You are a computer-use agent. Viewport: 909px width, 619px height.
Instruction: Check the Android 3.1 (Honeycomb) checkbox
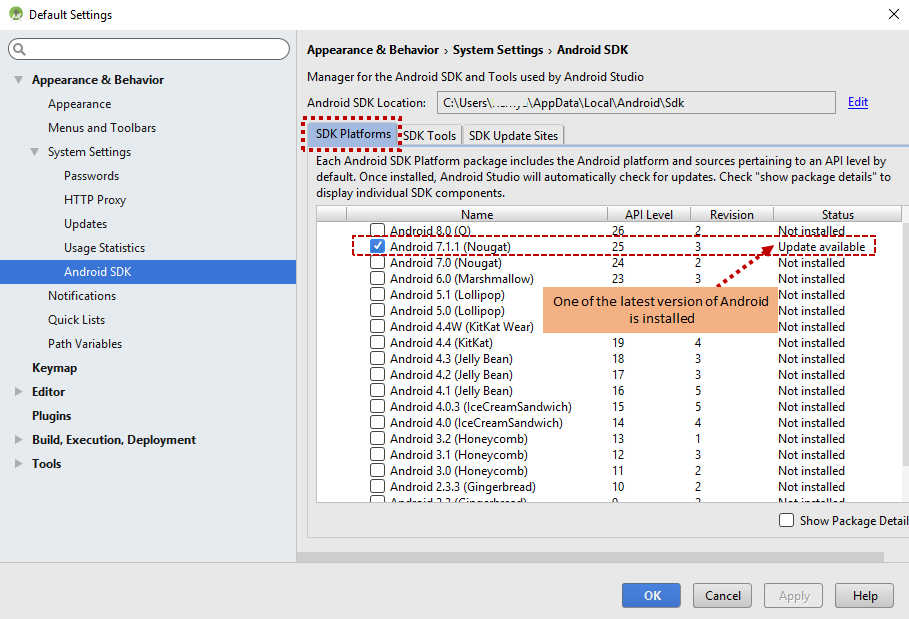point(377,454)
